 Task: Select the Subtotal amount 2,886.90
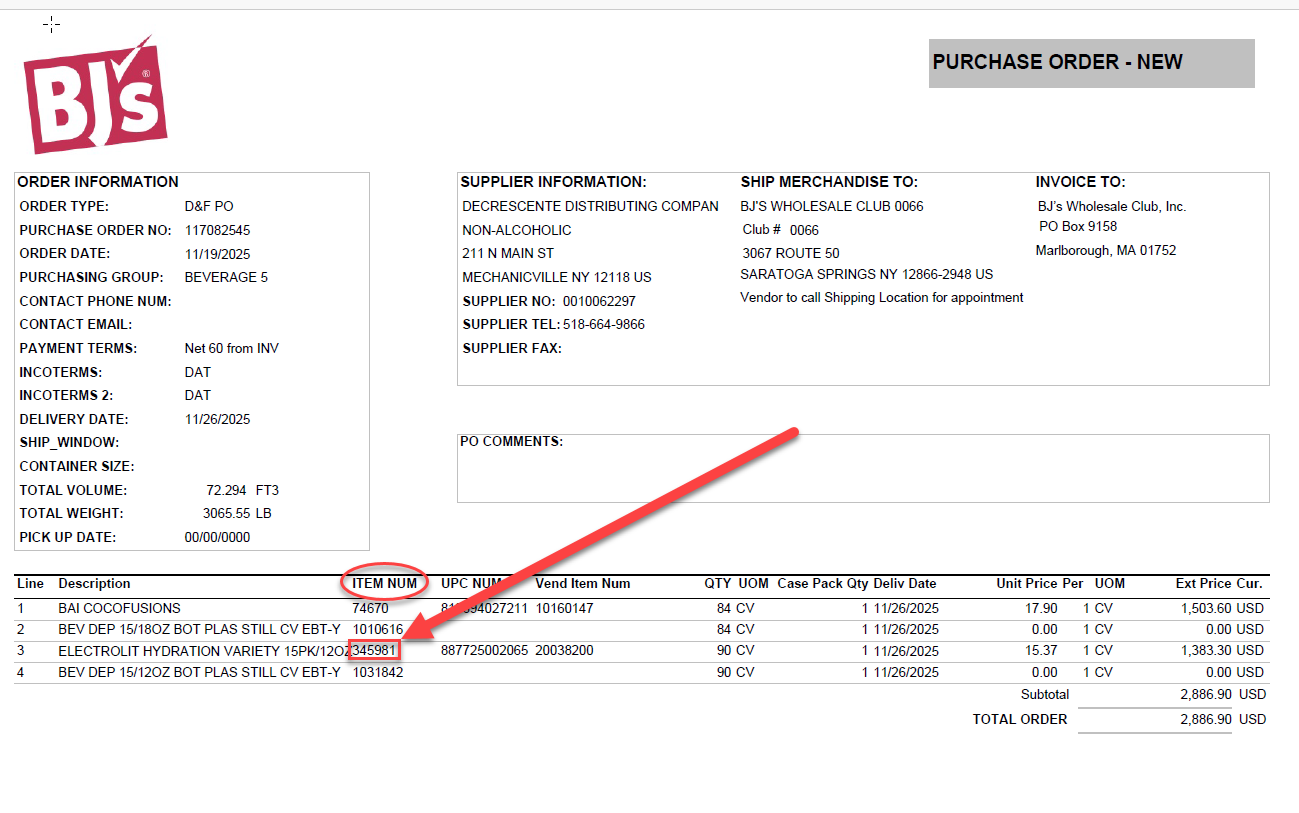[x=1206, y=694]
